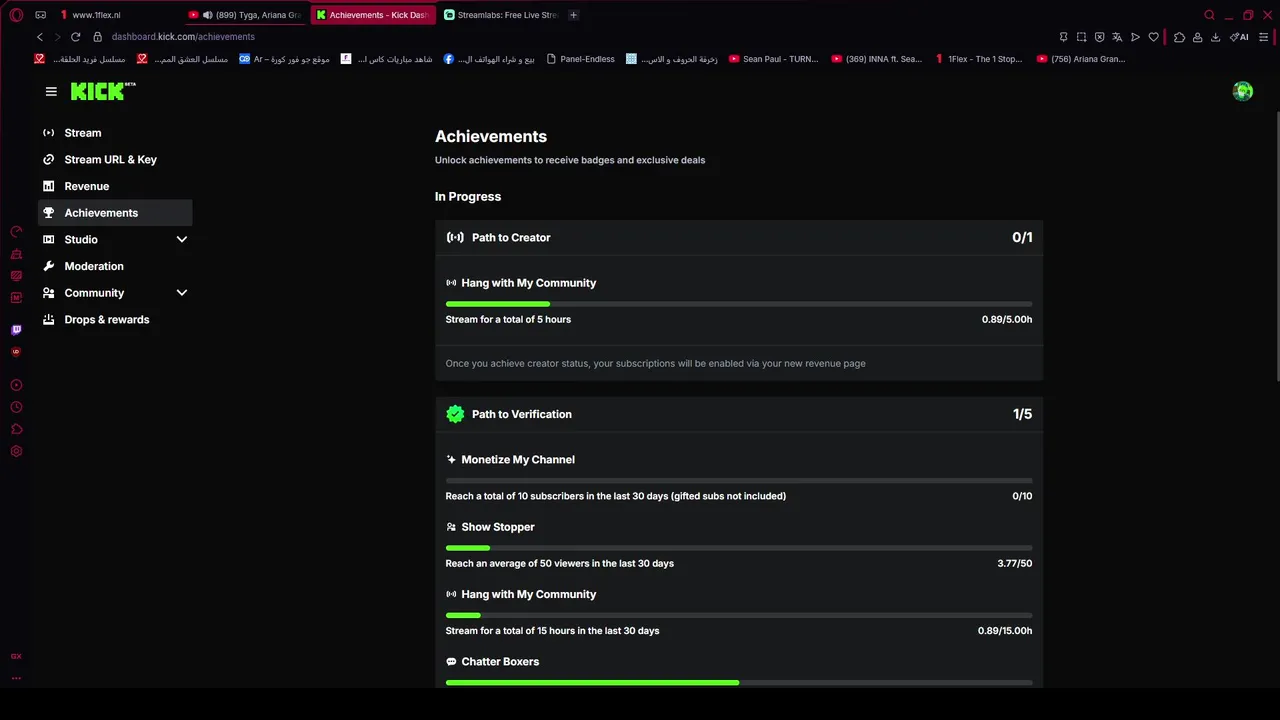Go to Stream URL & Key page
The image size is (1280, 720).
[x=110, y=160]
